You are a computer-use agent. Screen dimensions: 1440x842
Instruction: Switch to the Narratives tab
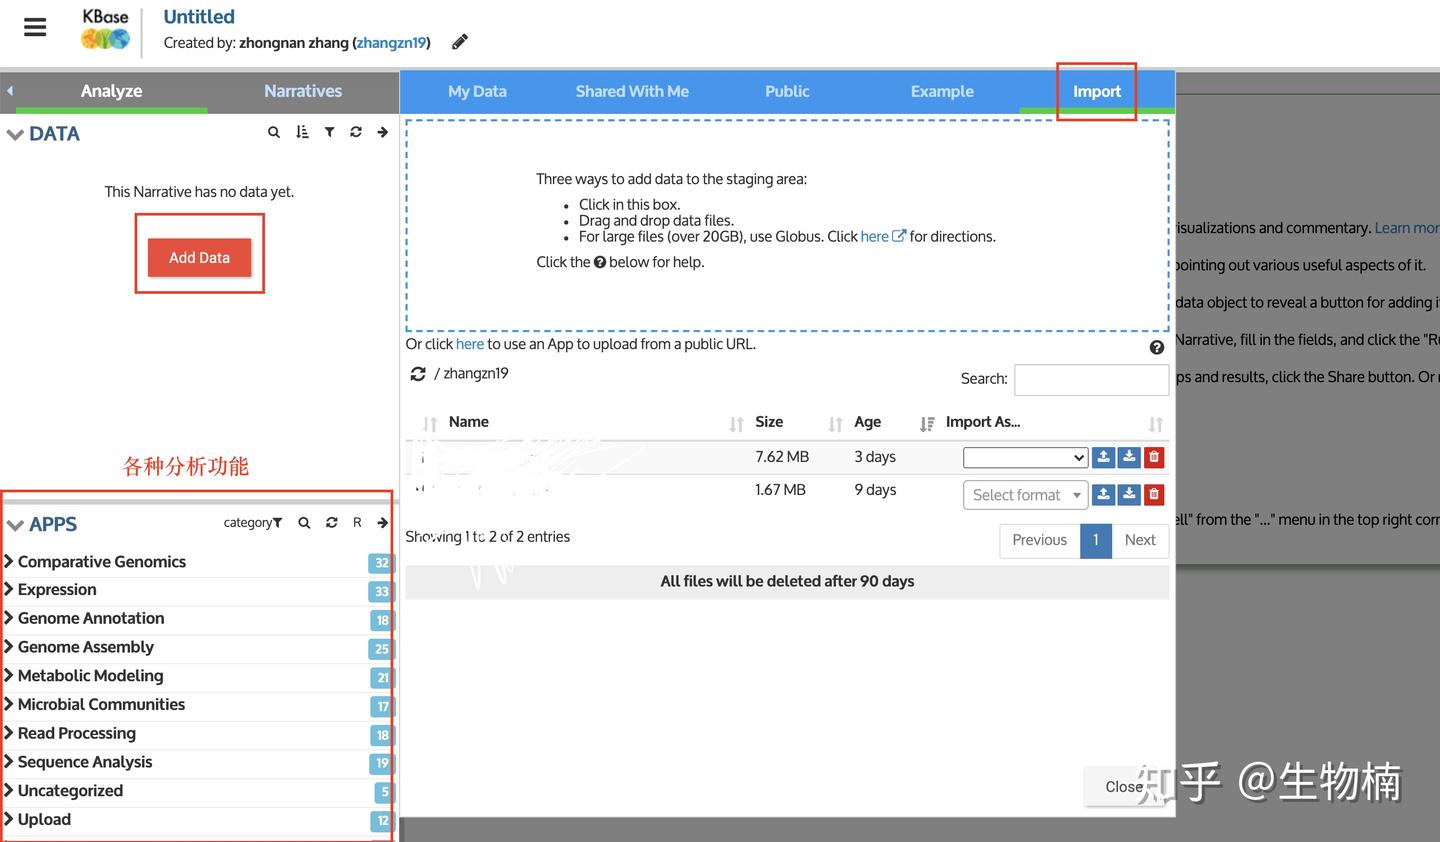coord(303,91)
